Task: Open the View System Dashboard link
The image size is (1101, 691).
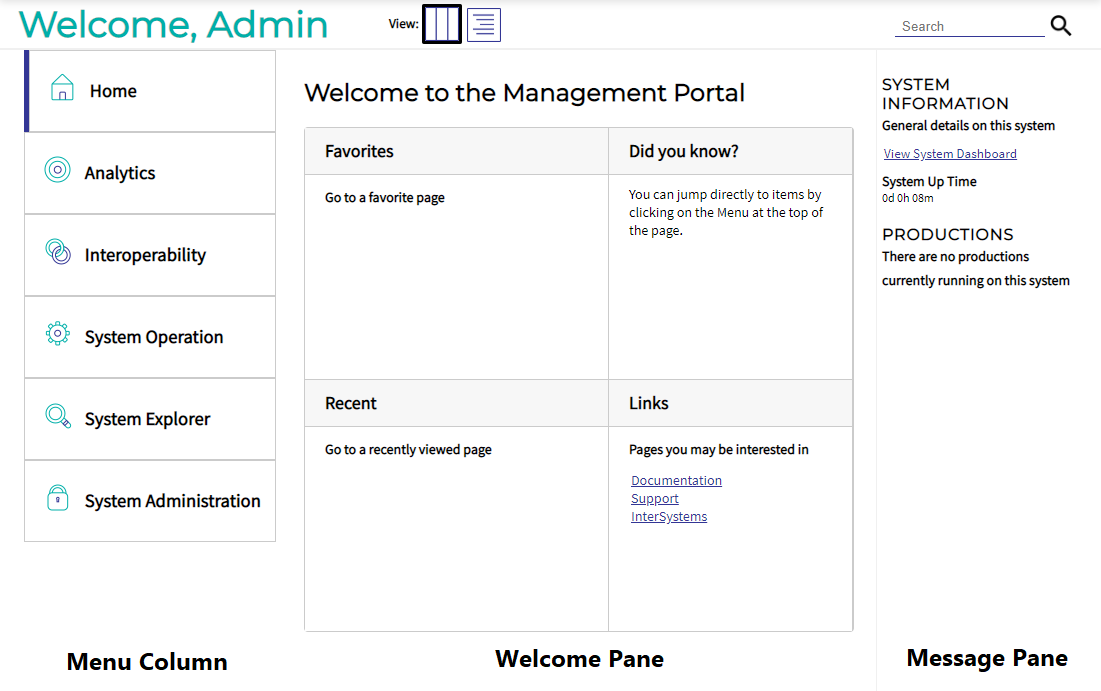Action: (949, 153)
